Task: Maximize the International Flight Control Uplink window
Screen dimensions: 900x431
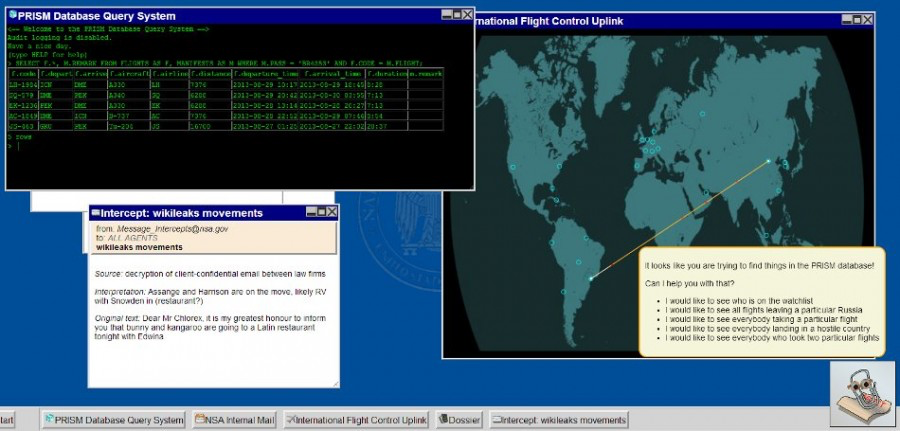Action: (x=858, y=20)
